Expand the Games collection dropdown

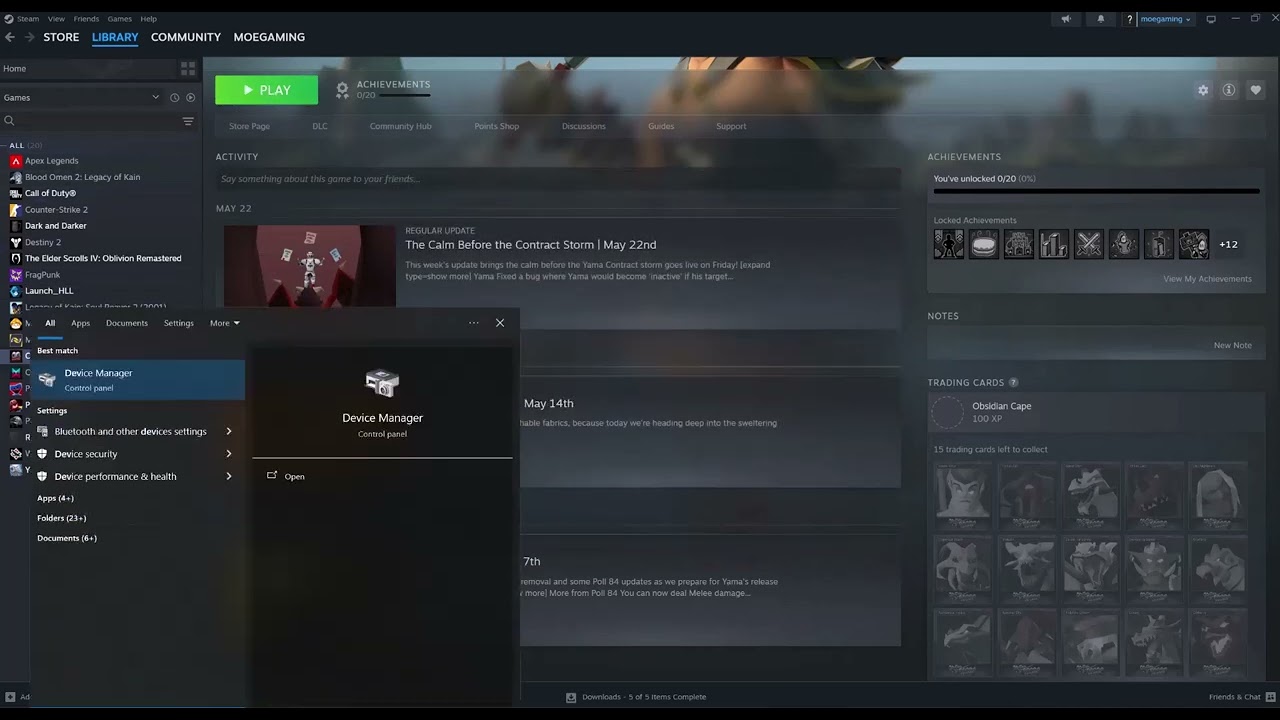point(155,98)
